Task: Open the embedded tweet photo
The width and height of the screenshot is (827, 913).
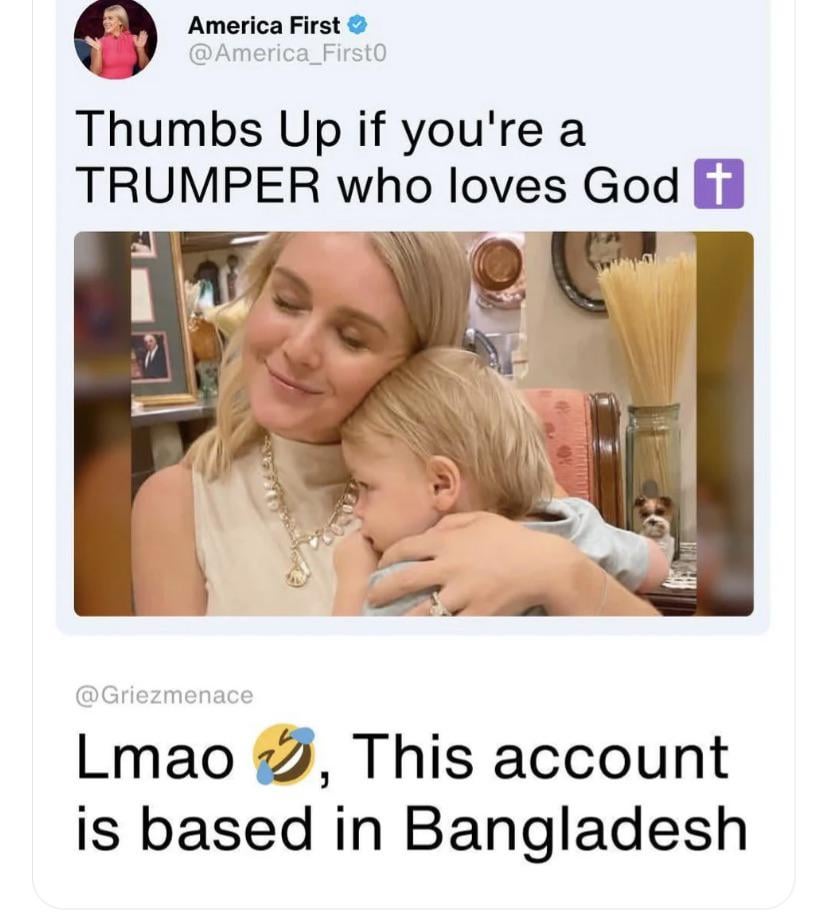Action: pyautogui.click(x=414, y=423)
